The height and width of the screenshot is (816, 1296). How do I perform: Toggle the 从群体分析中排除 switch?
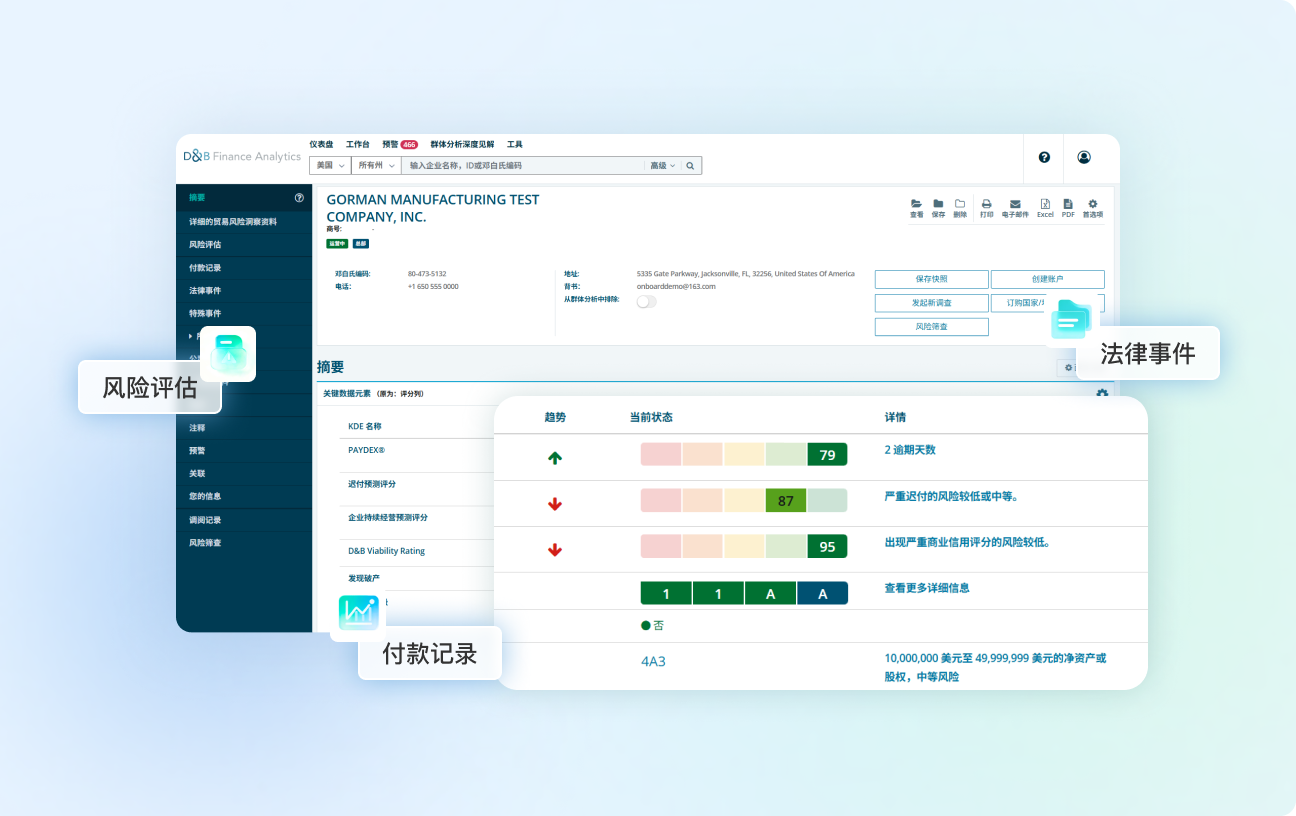(647, 301)
